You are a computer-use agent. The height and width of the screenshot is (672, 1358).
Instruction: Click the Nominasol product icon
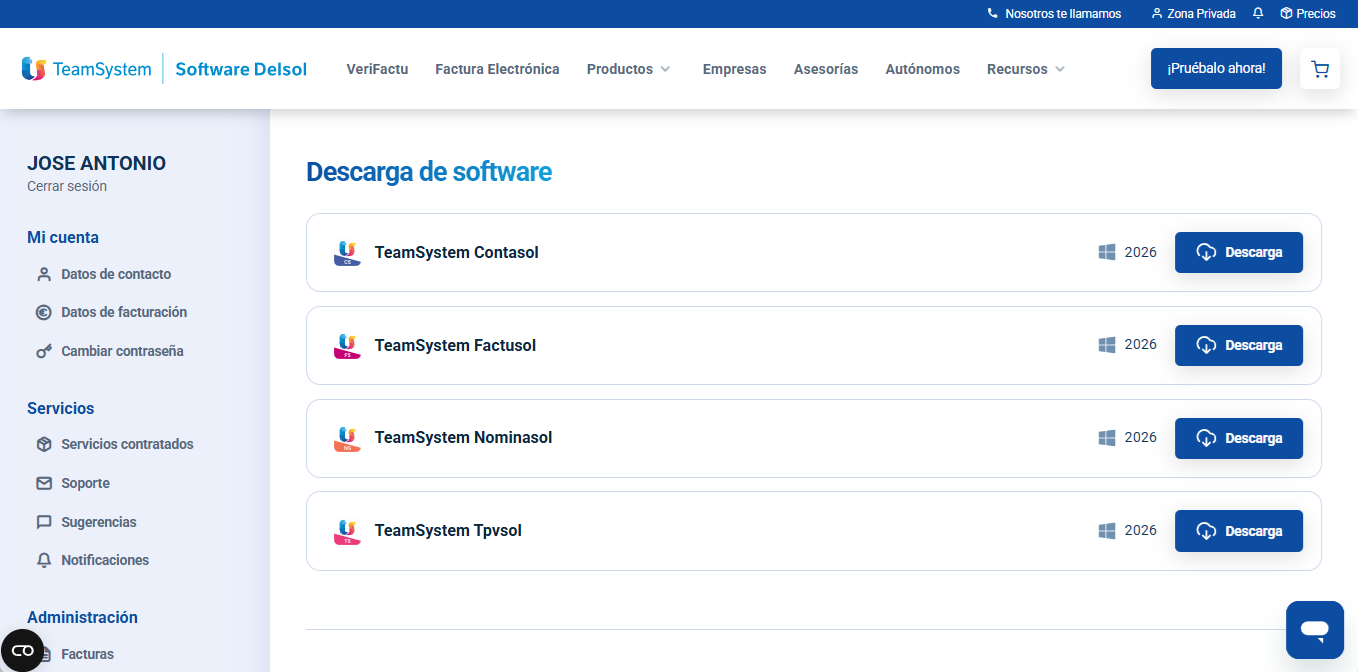(x=346, y=439)
